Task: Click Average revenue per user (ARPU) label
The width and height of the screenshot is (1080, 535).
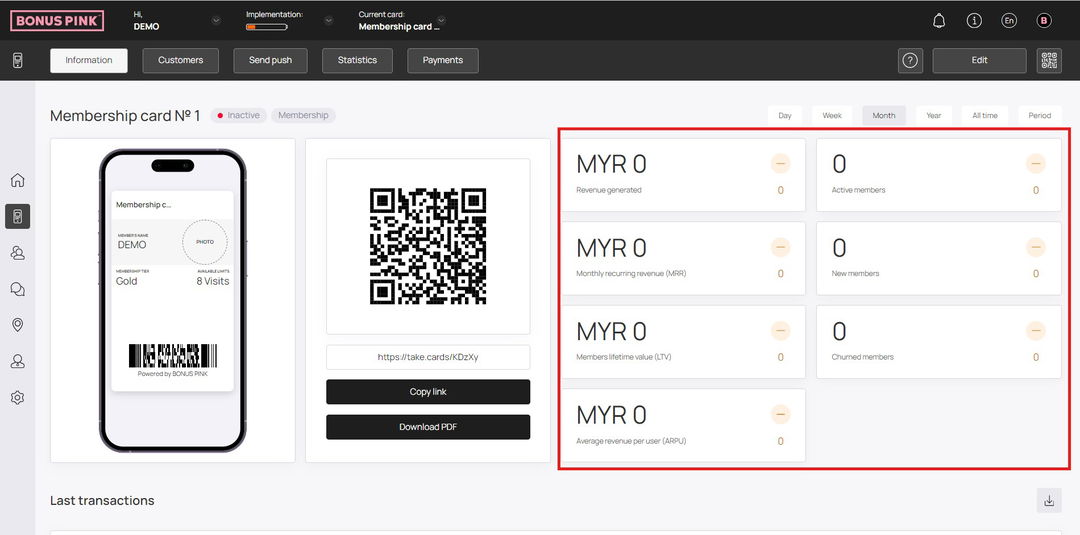Action: 631,441
